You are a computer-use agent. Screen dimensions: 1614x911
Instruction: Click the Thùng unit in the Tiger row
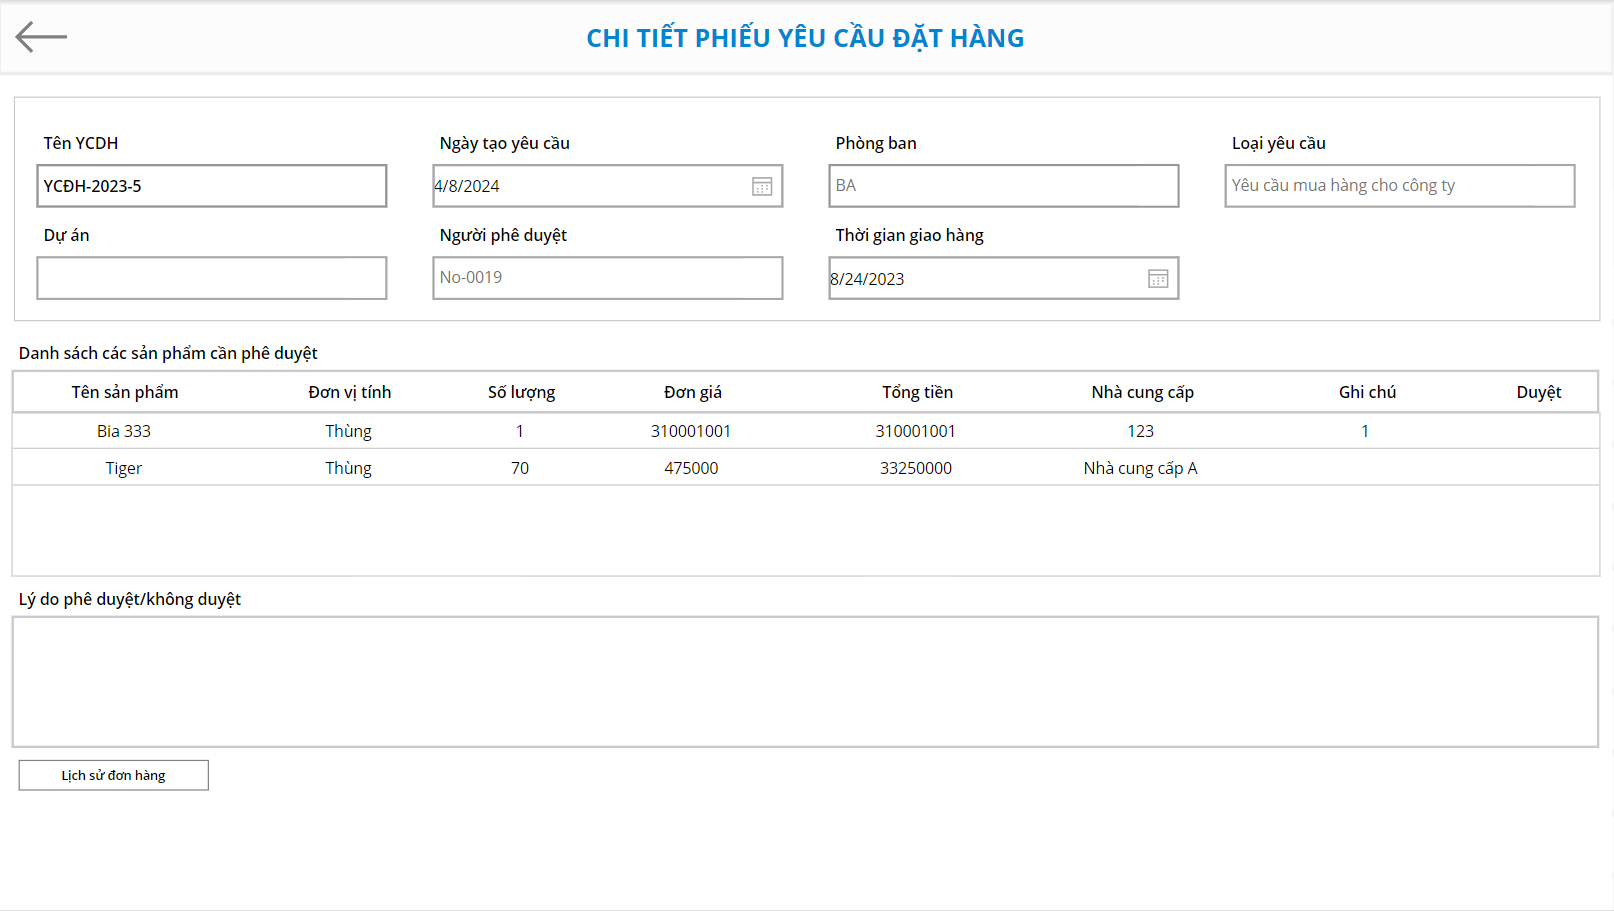(348, 468)
